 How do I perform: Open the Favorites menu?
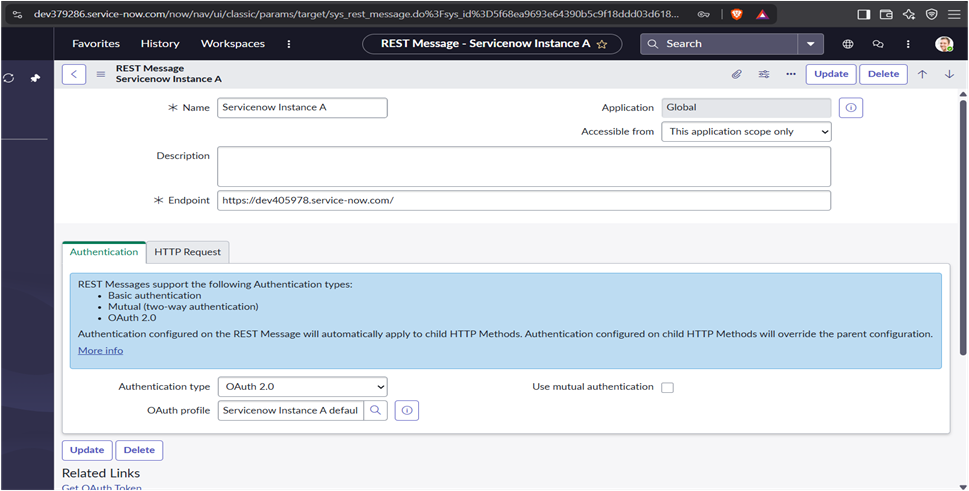point(96,44)
